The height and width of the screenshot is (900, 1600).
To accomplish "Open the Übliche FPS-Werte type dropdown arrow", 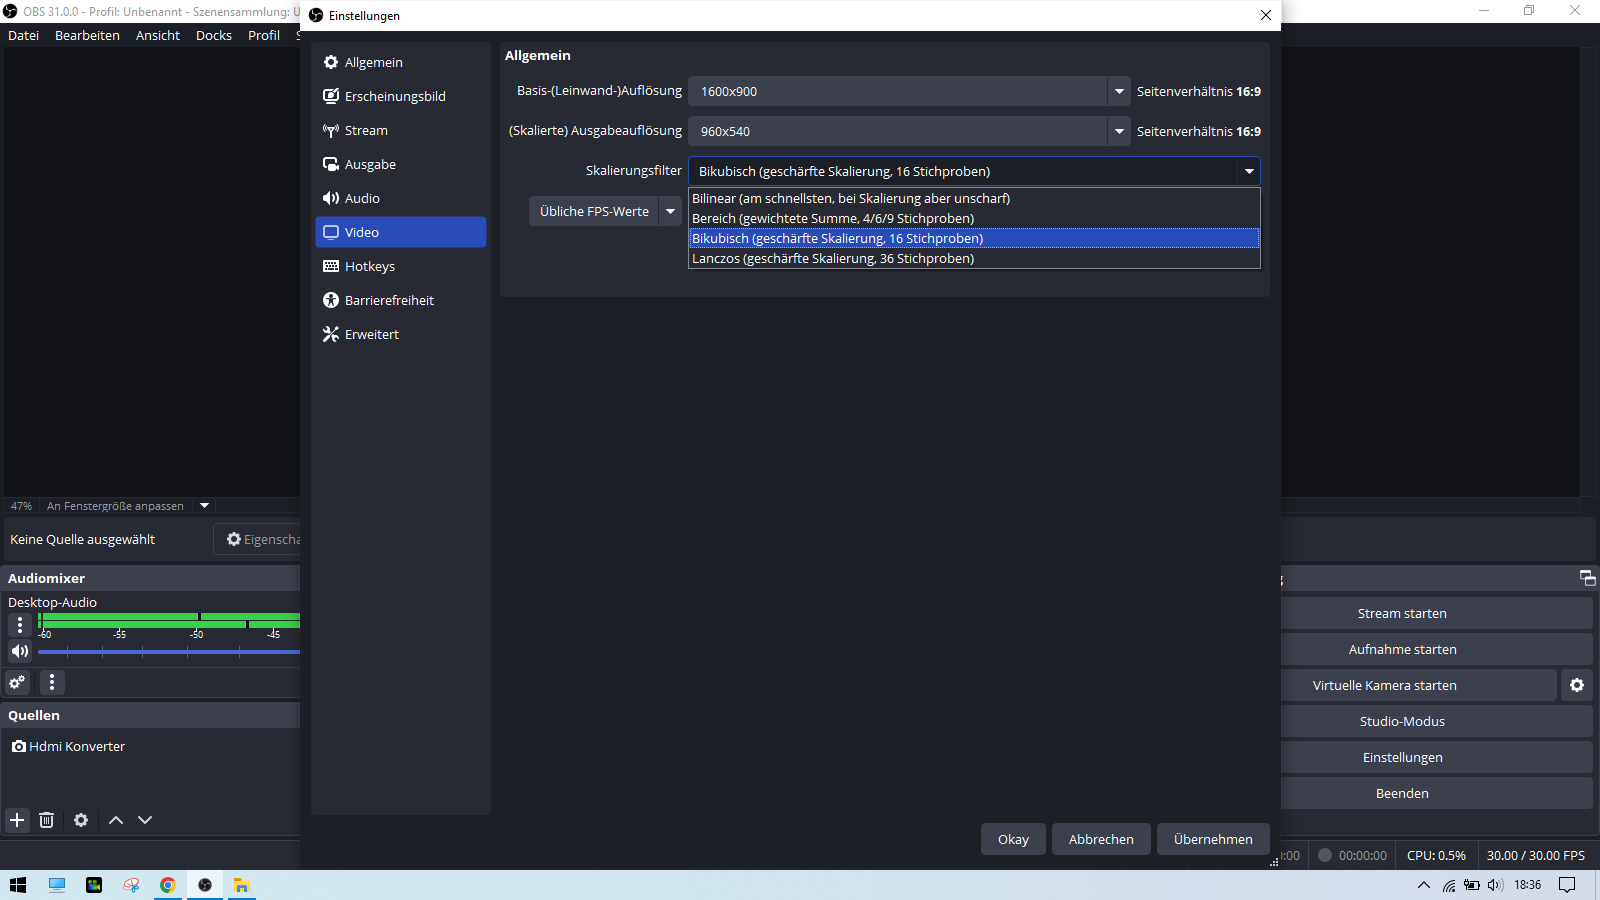I will 670,211.
